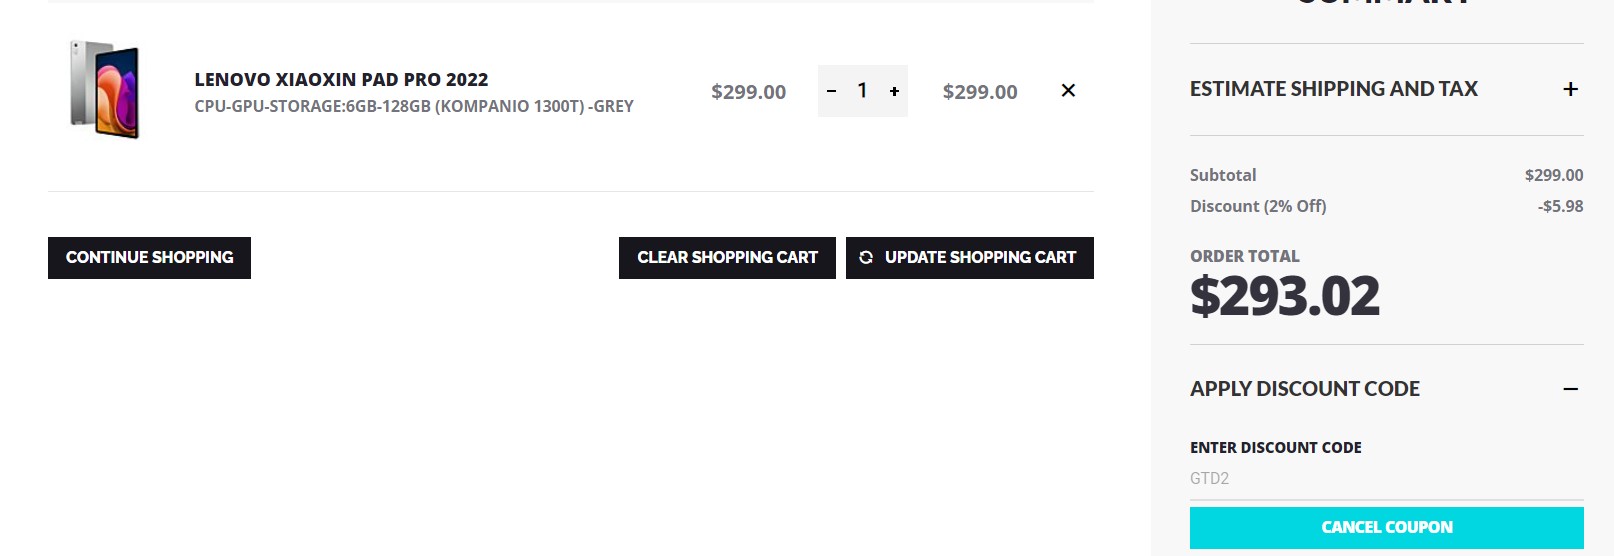Increase quantity with the plus button
Screen dimensions: 1614x556
(x=894, y=91)
